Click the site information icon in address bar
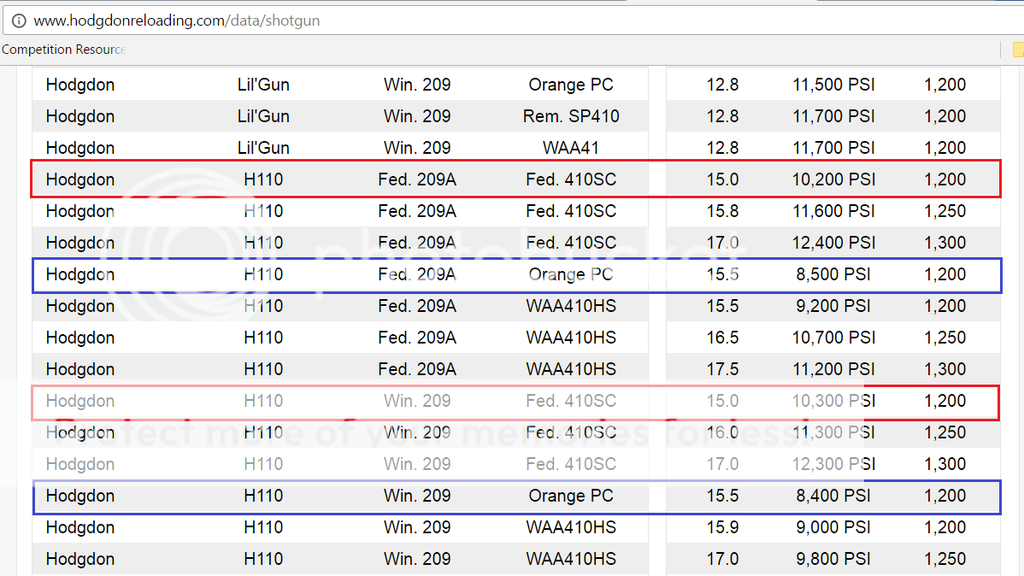The image size is (1024, 576). point(18,19)
